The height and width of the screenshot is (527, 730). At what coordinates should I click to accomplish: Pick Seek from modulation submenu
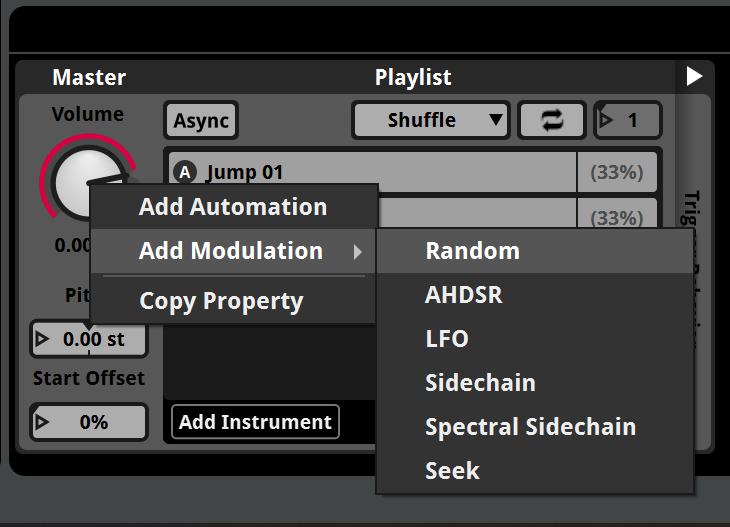pos(452,471)
